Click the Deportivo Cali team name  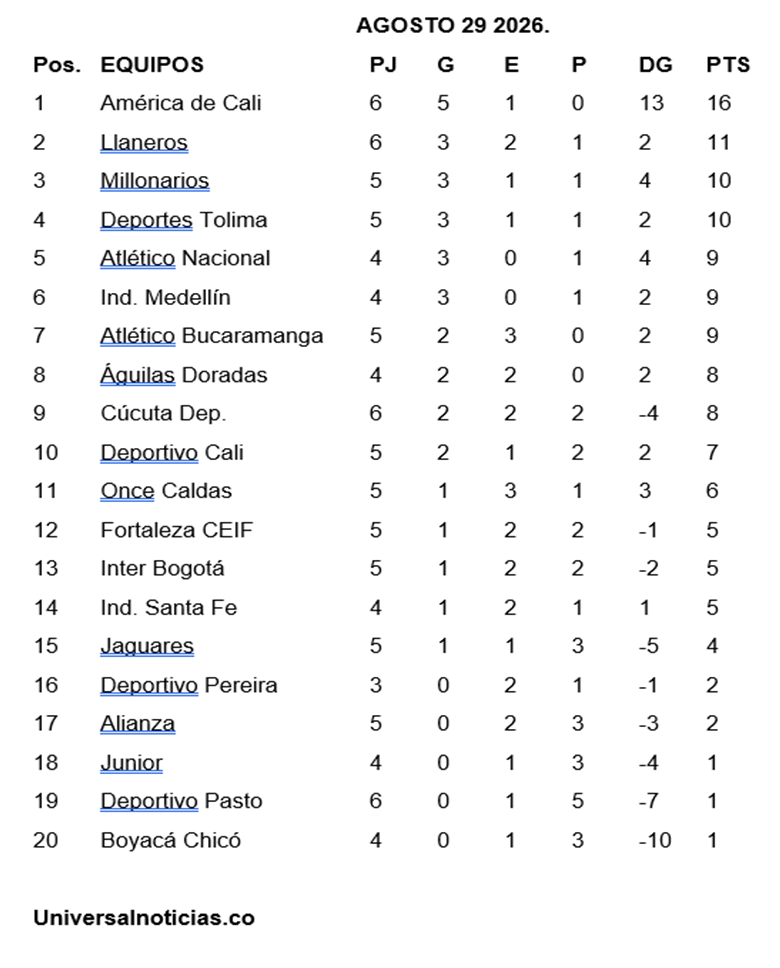click(x=172, y=453)
